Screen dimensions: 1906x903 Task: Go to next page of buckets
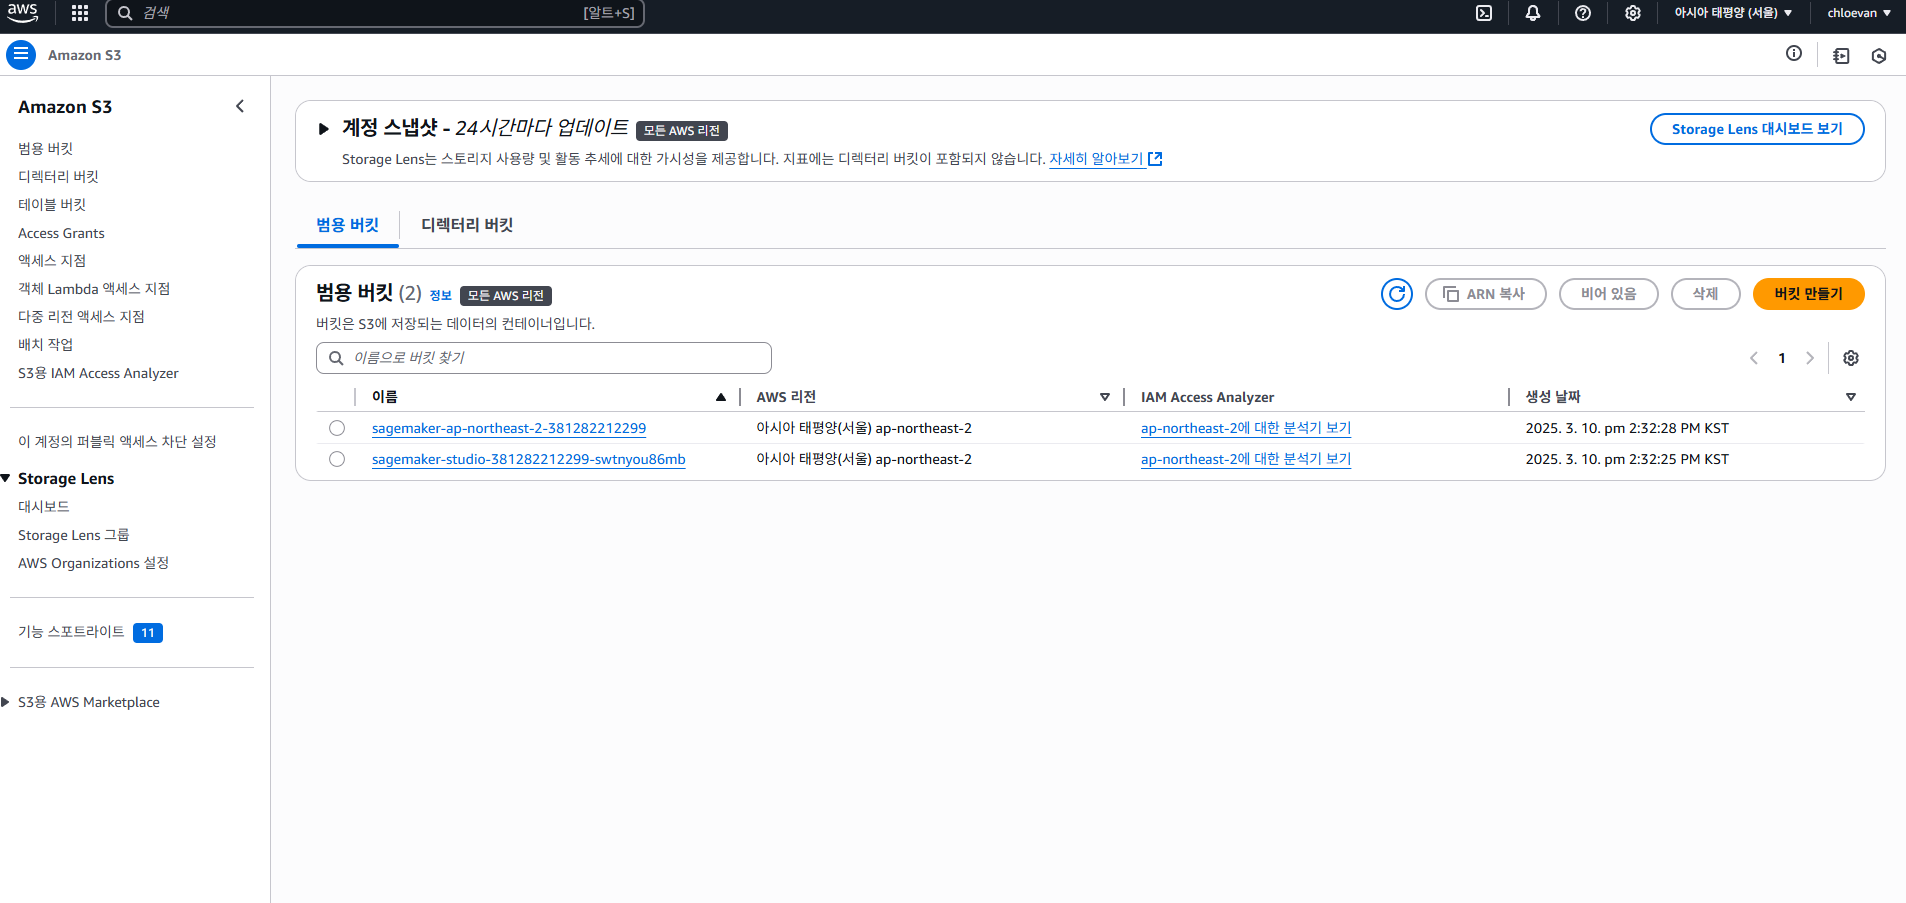(x=1810, y=358)
